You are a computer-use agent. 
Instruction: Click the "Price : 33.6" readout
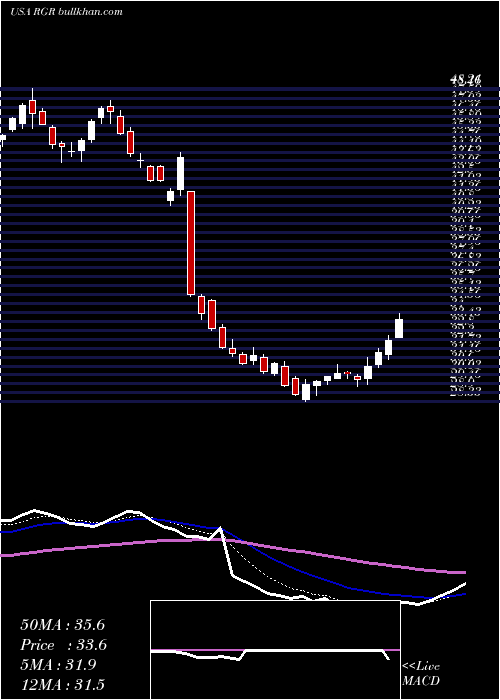tap(64, 645)
